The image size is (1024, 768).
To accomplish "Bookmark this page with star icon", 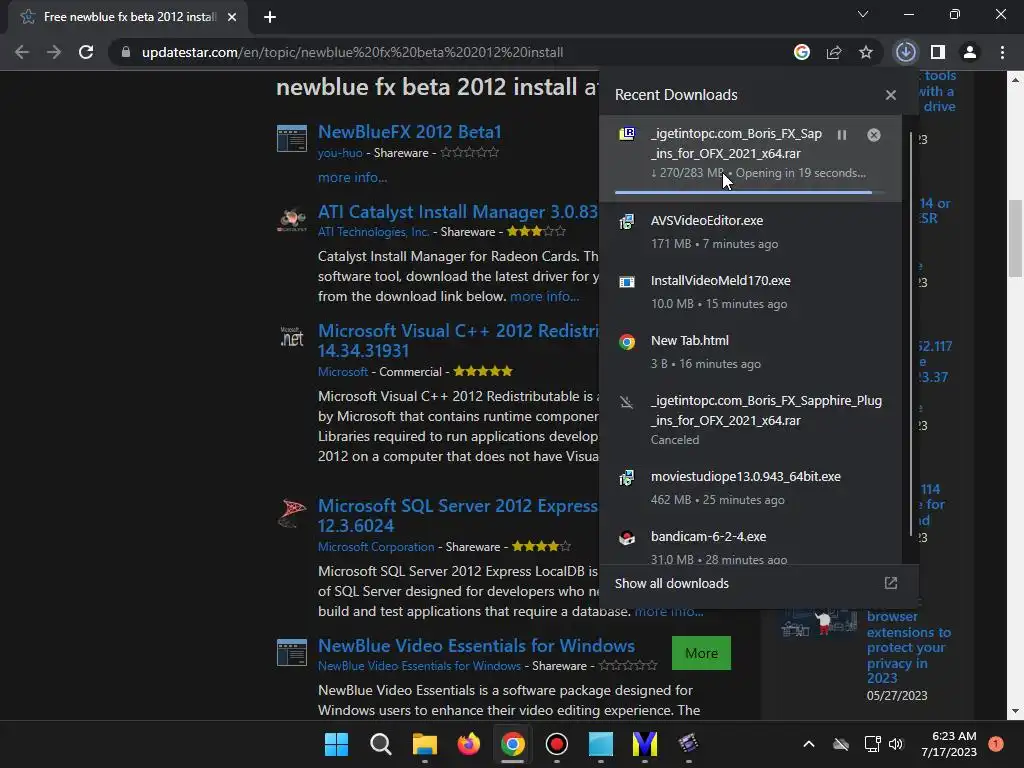I will click(866, 52).
